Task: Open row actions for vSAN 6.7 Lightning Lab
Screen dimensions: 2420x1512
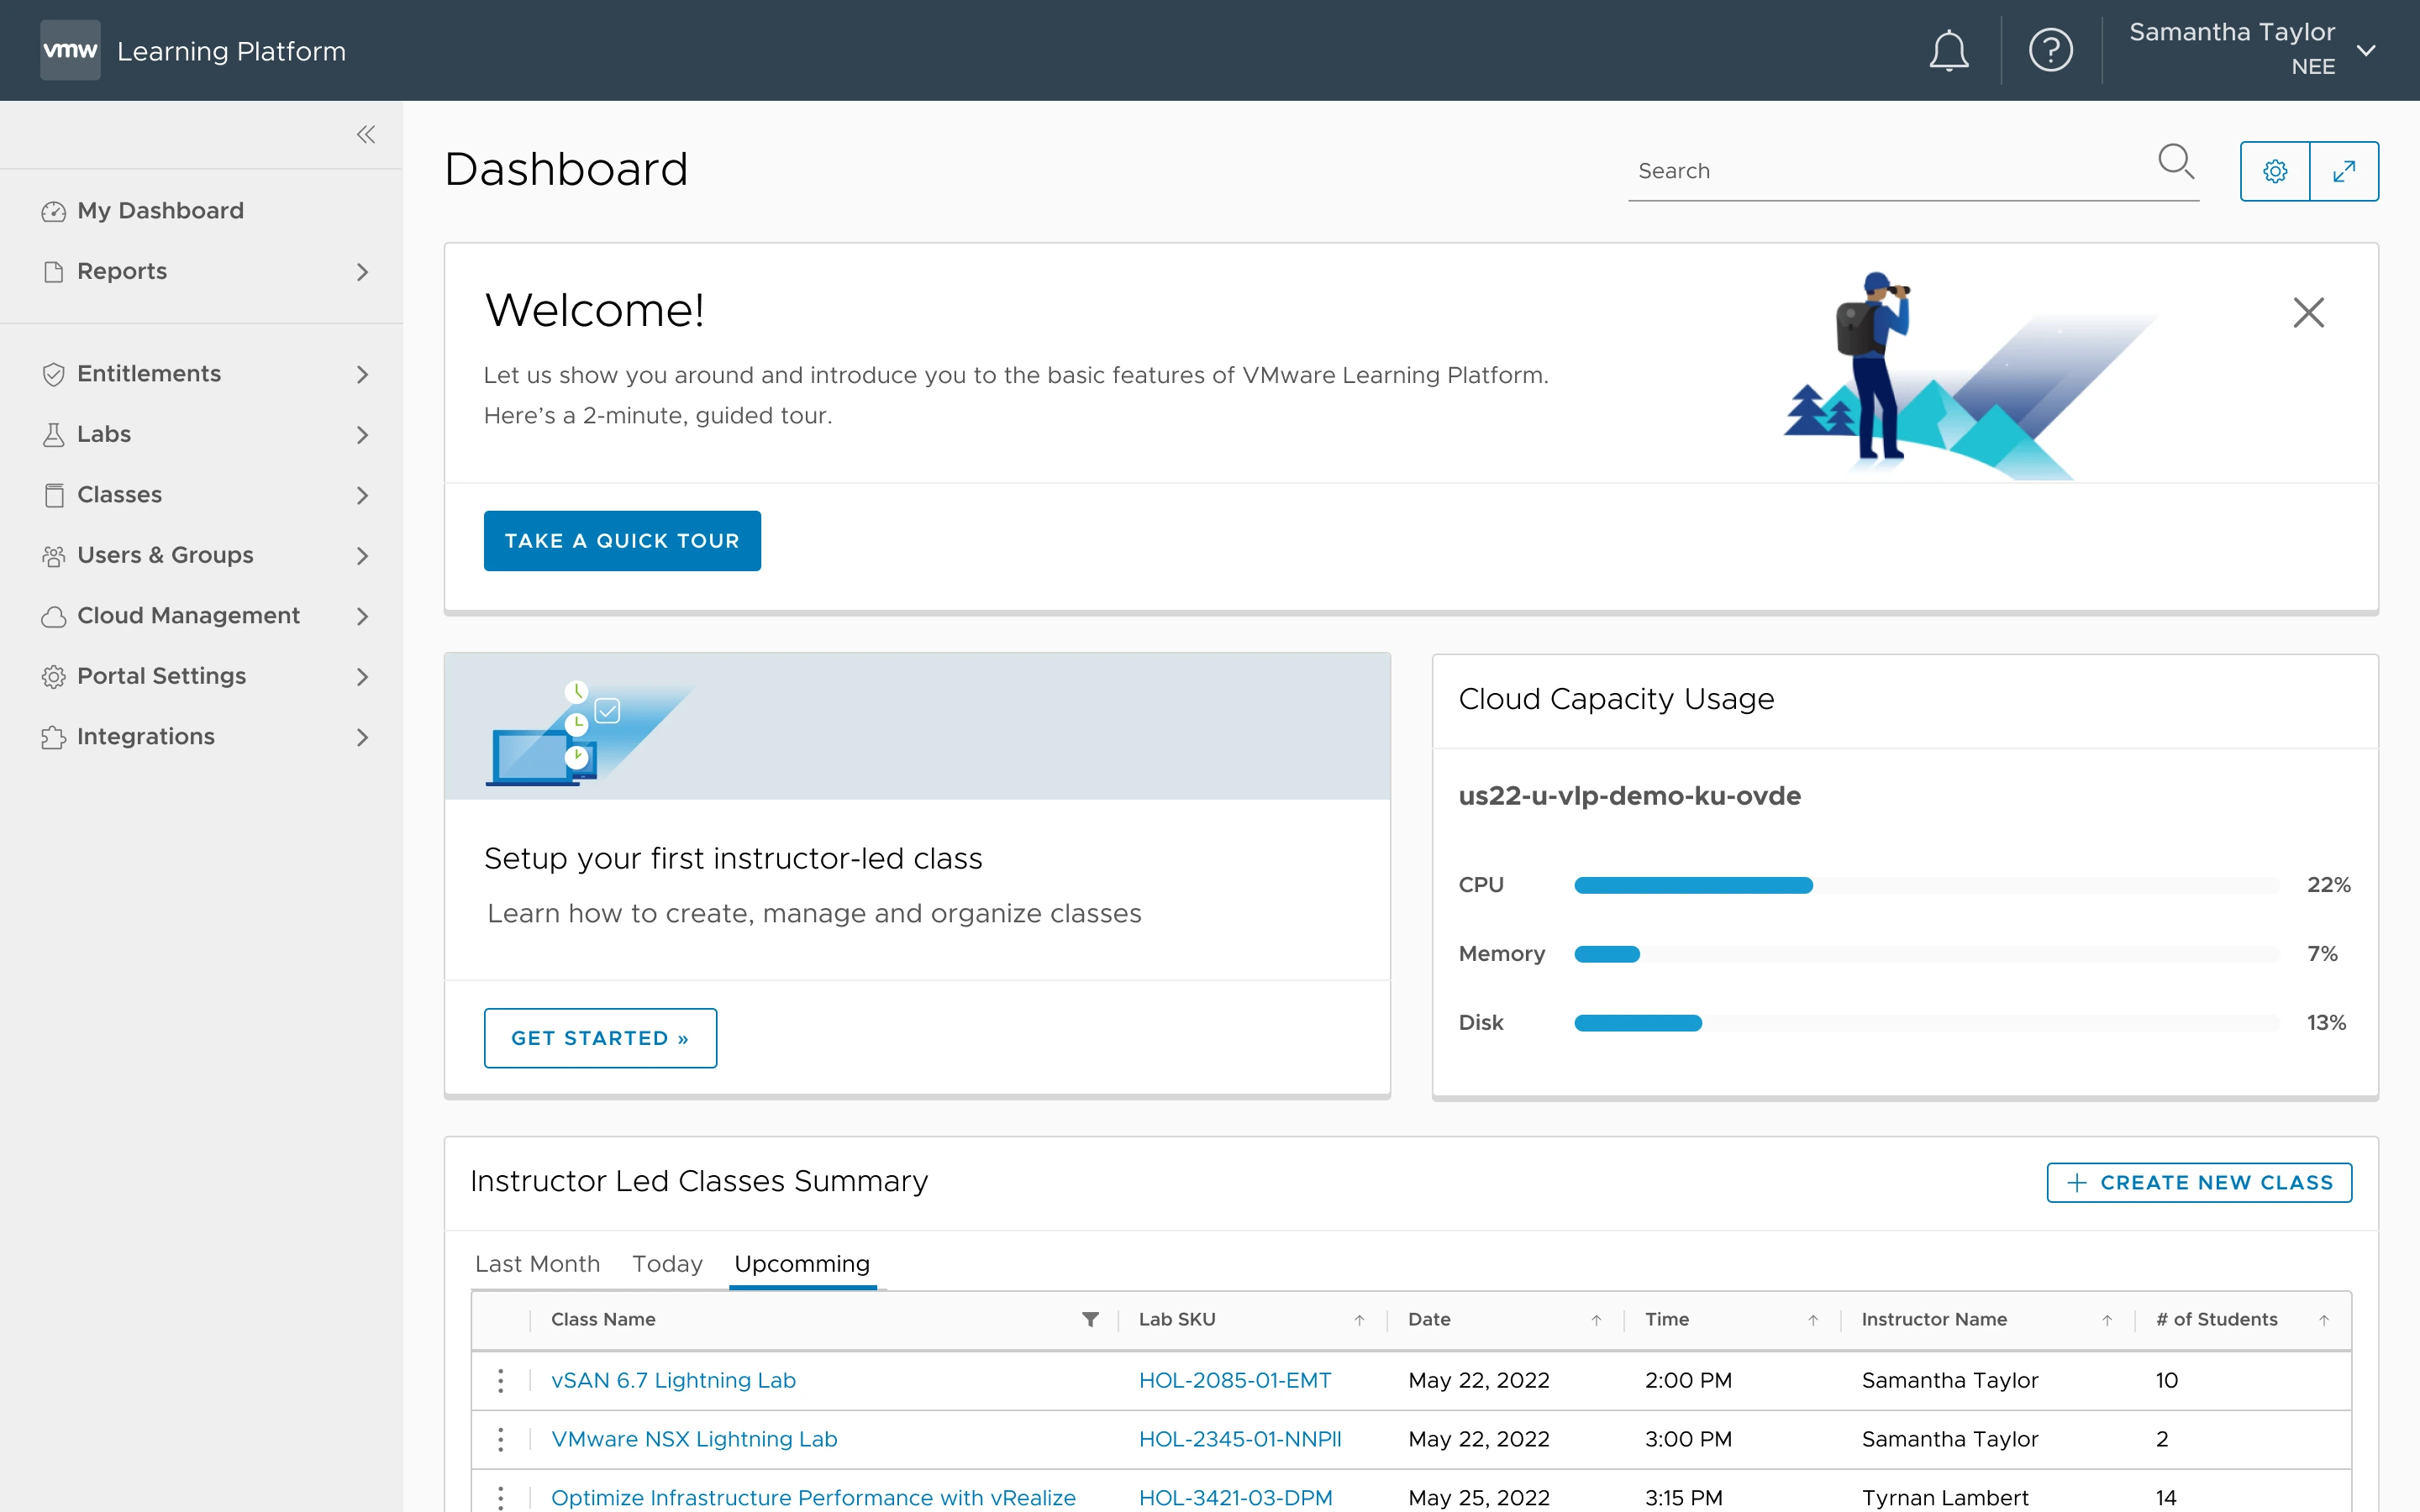Action: (500, 1380)
